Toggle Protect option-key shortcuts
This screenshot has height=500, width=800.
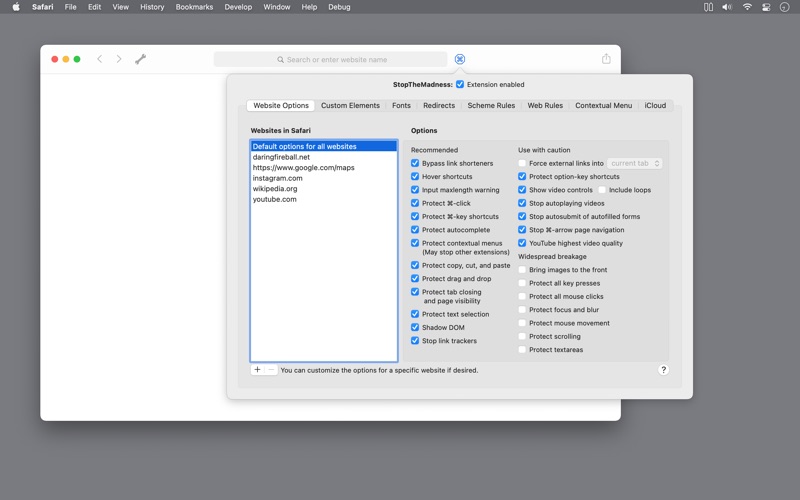(x=522, y=177)
